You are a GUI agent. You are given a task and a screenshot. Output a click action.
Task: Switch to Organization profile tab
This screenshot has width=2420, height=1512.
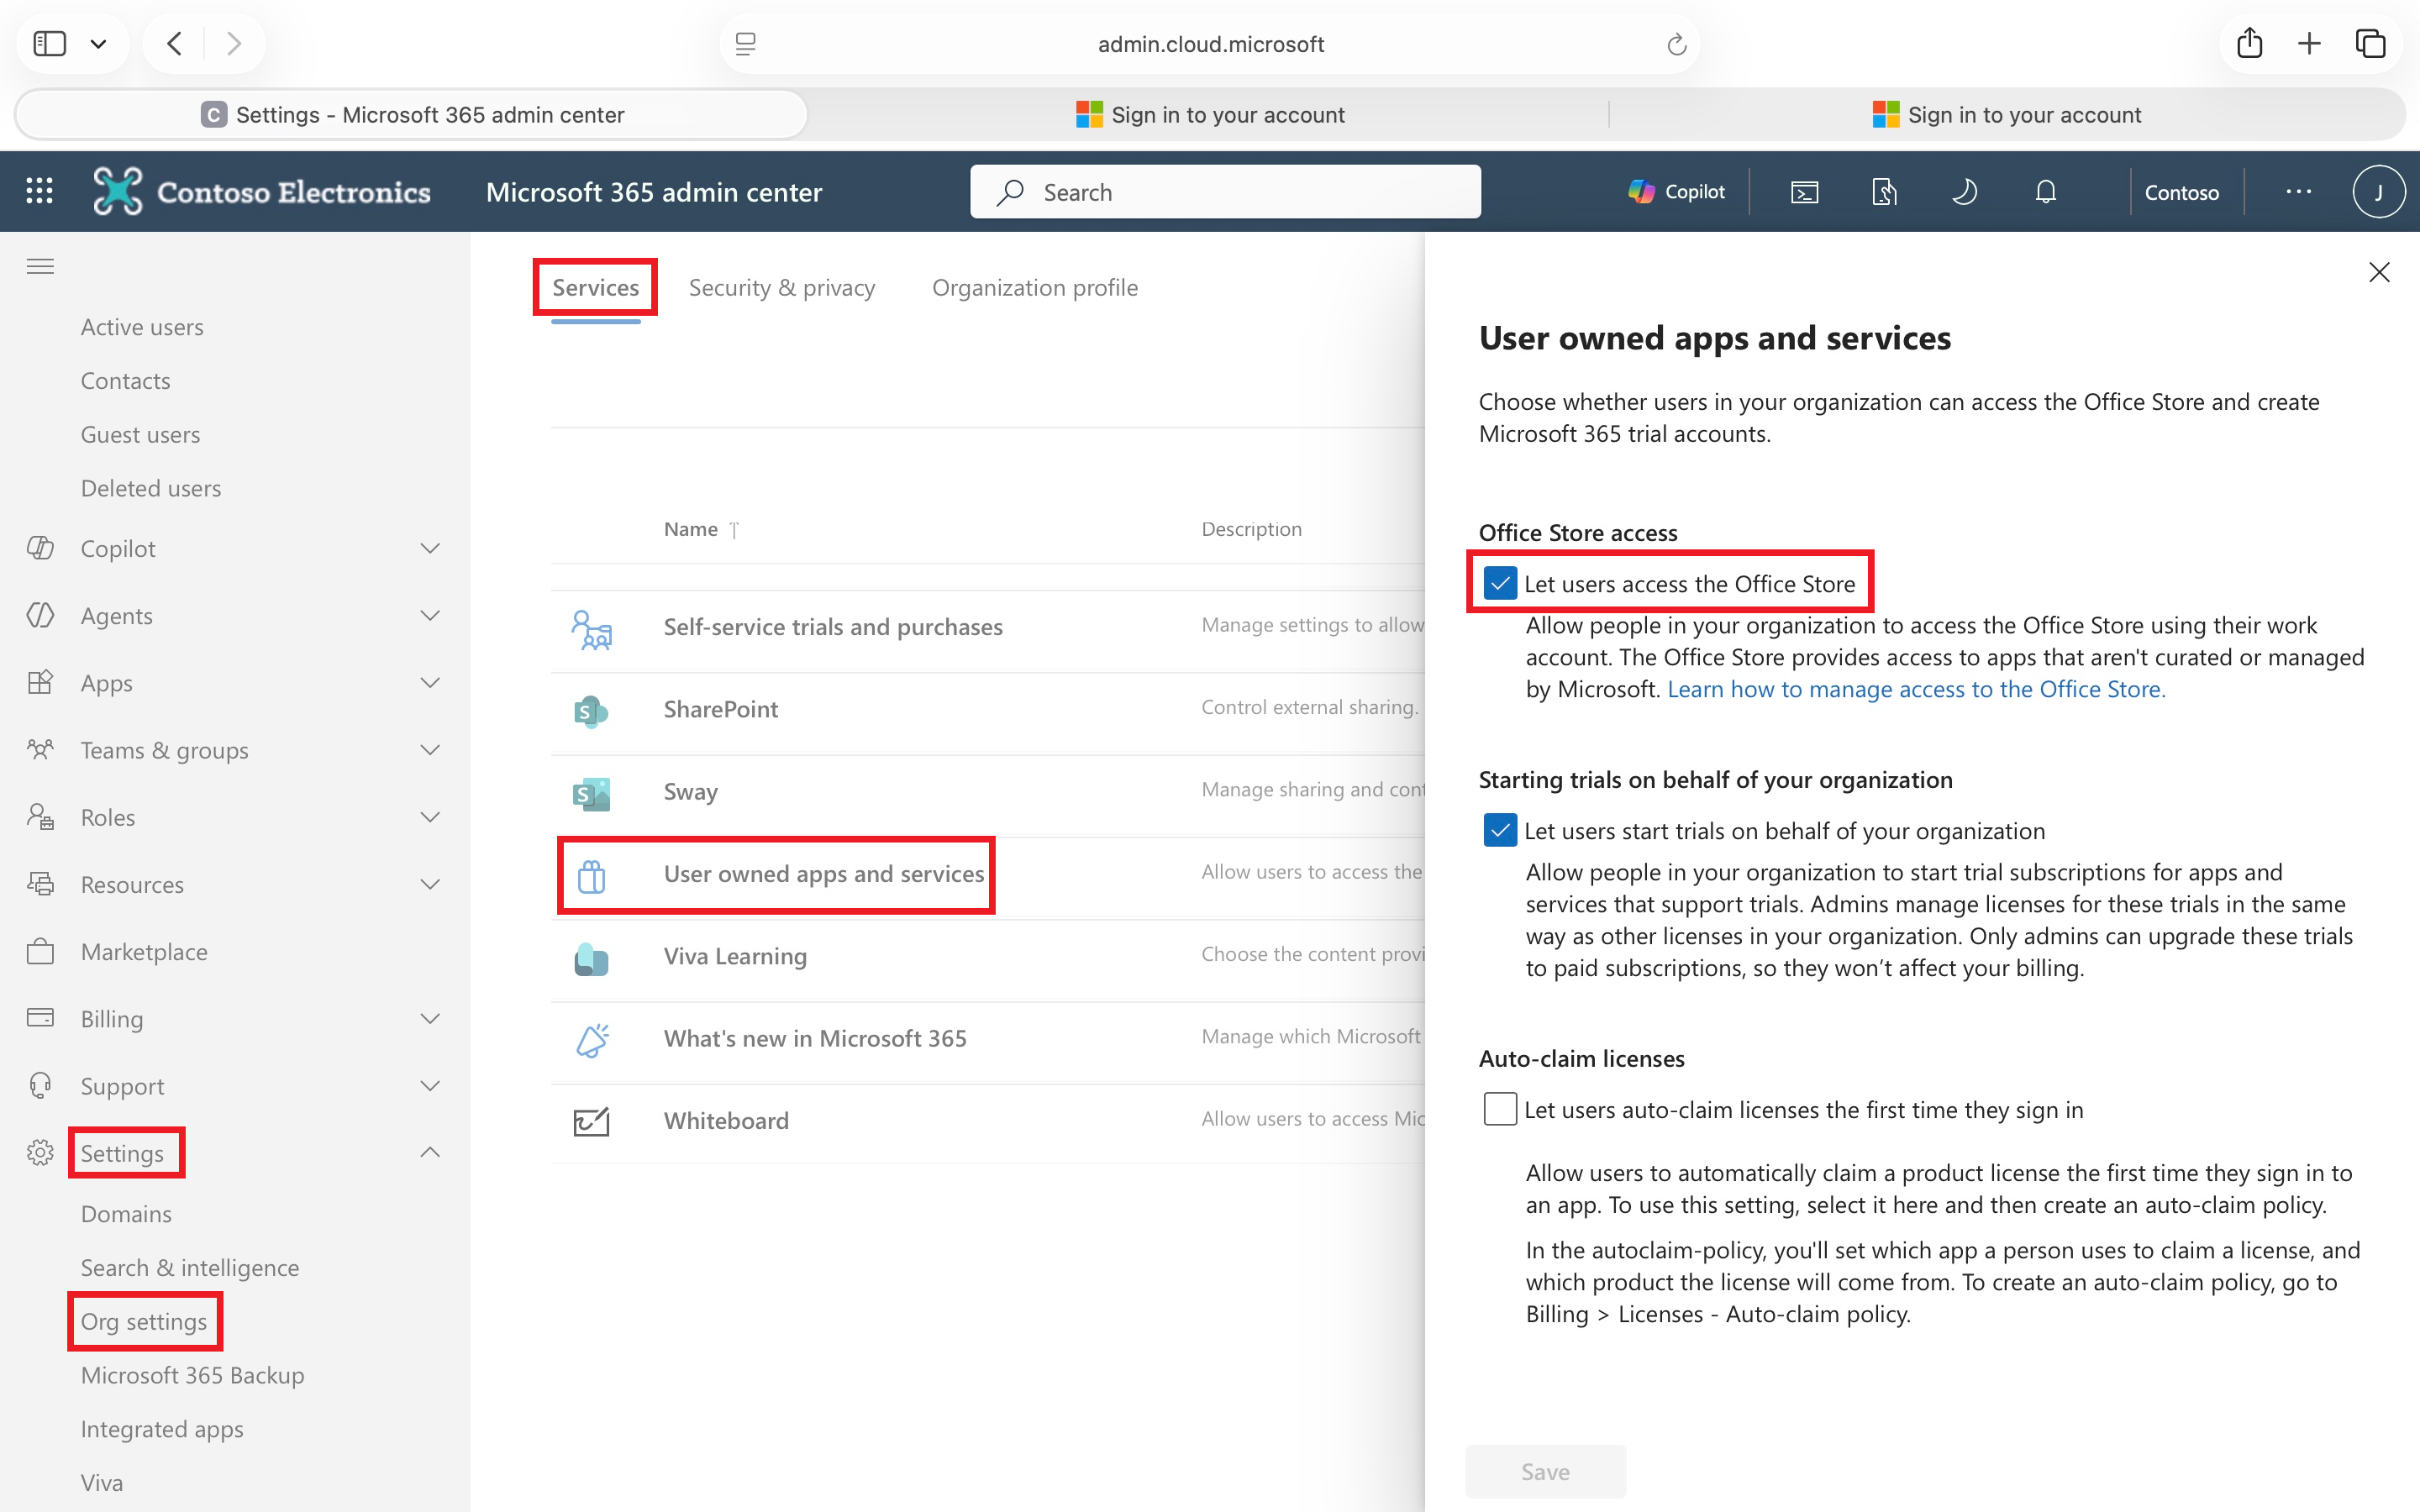click(x=1034, y=287)
